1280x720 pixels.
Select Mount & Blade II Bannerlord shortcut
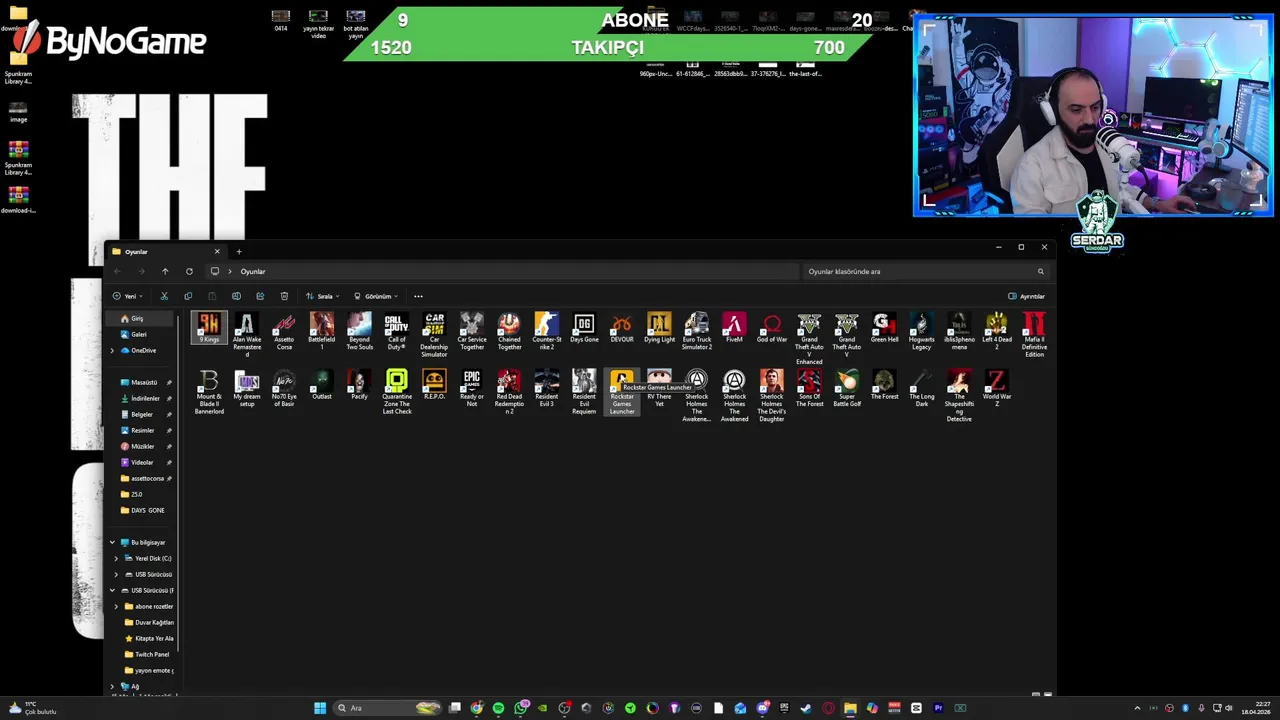pos(209,392)
